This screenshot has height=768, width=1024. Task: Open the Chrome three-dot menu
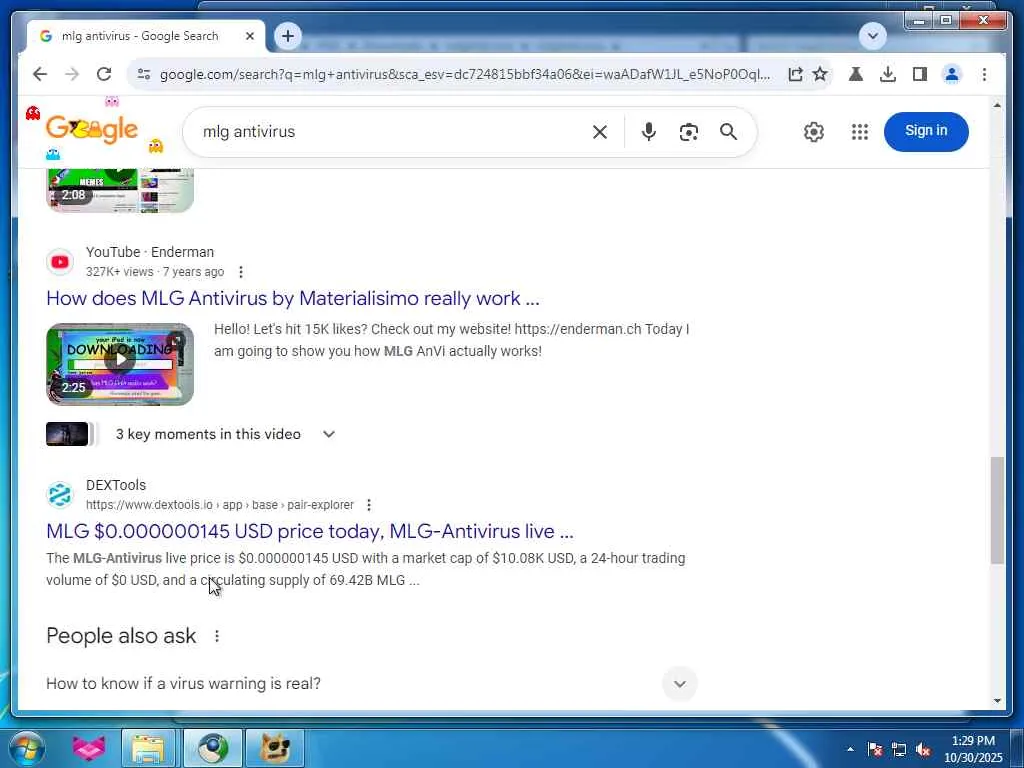click(x=984, y=74)
